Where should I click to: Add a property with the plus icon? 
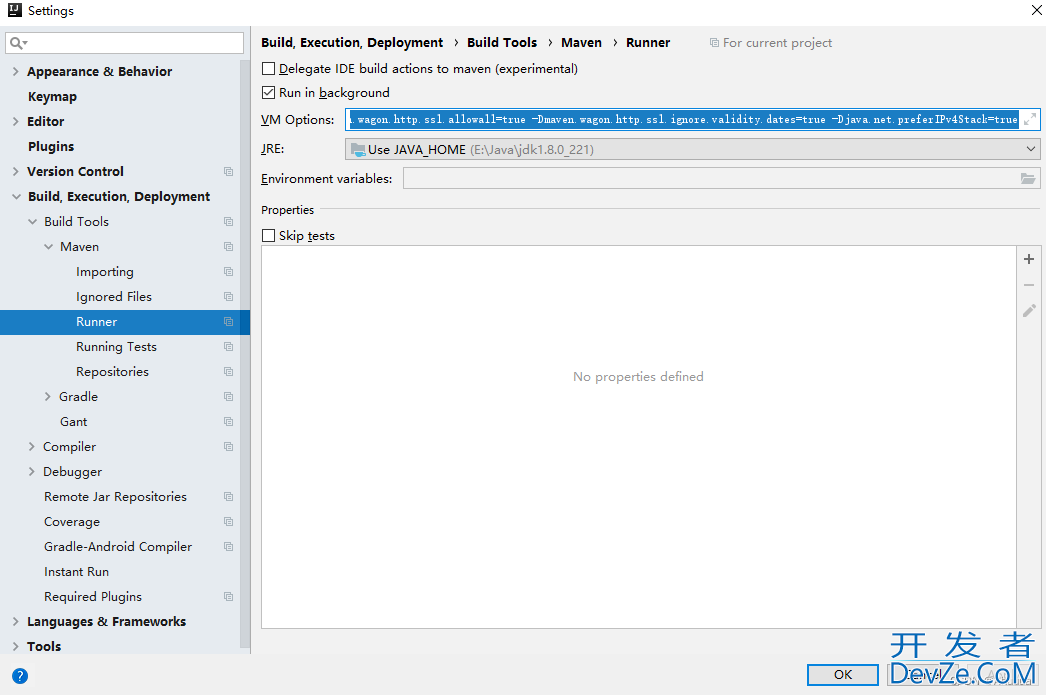pyautogui.click(x=1029, y=259)
